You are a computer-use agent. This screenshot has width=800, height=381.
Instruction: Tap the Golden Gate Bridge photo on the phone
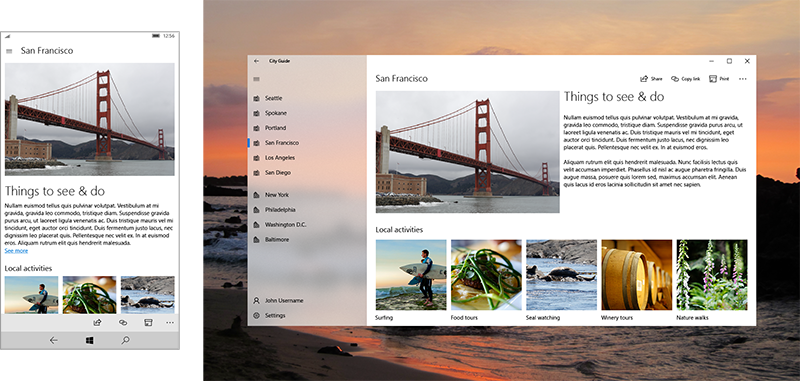point(89,119)
